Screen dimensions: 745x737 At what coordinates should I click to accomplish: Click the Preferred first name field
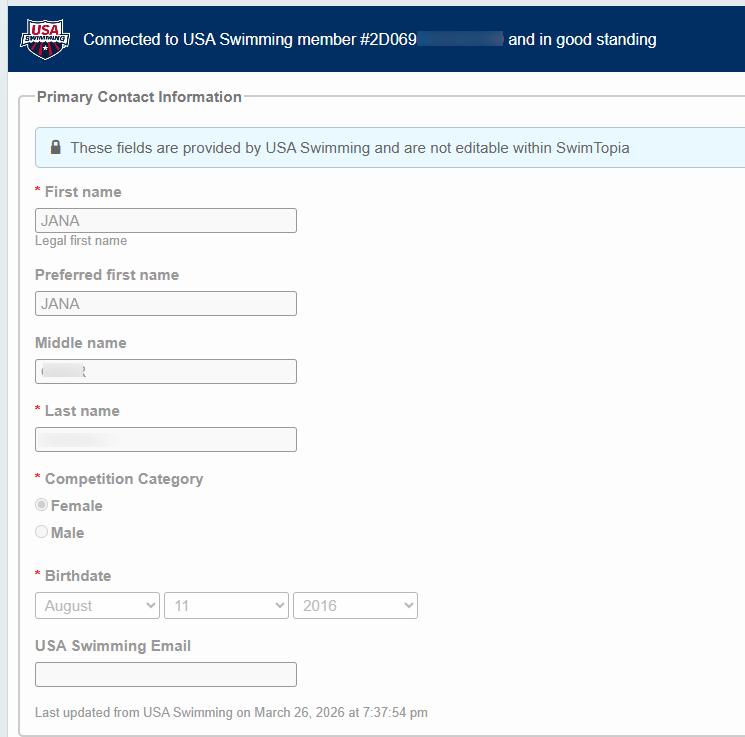[166, 303]
